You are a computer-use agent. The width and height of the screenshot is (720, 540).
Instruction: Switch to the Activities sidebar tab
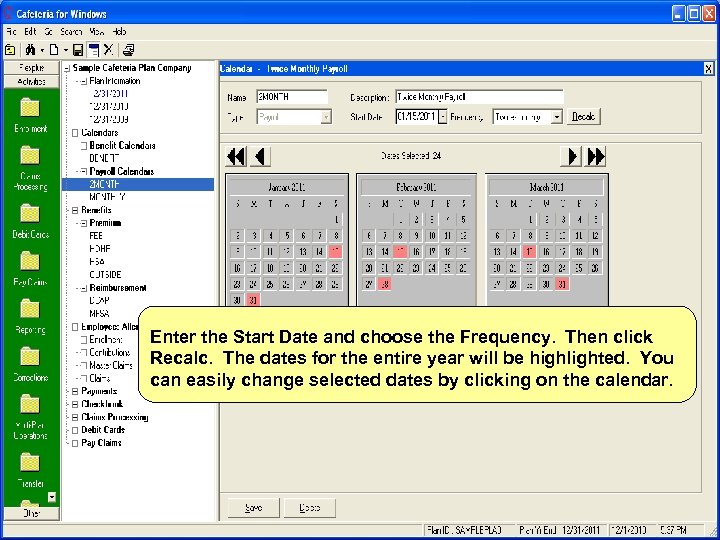(x=32, y=82)
